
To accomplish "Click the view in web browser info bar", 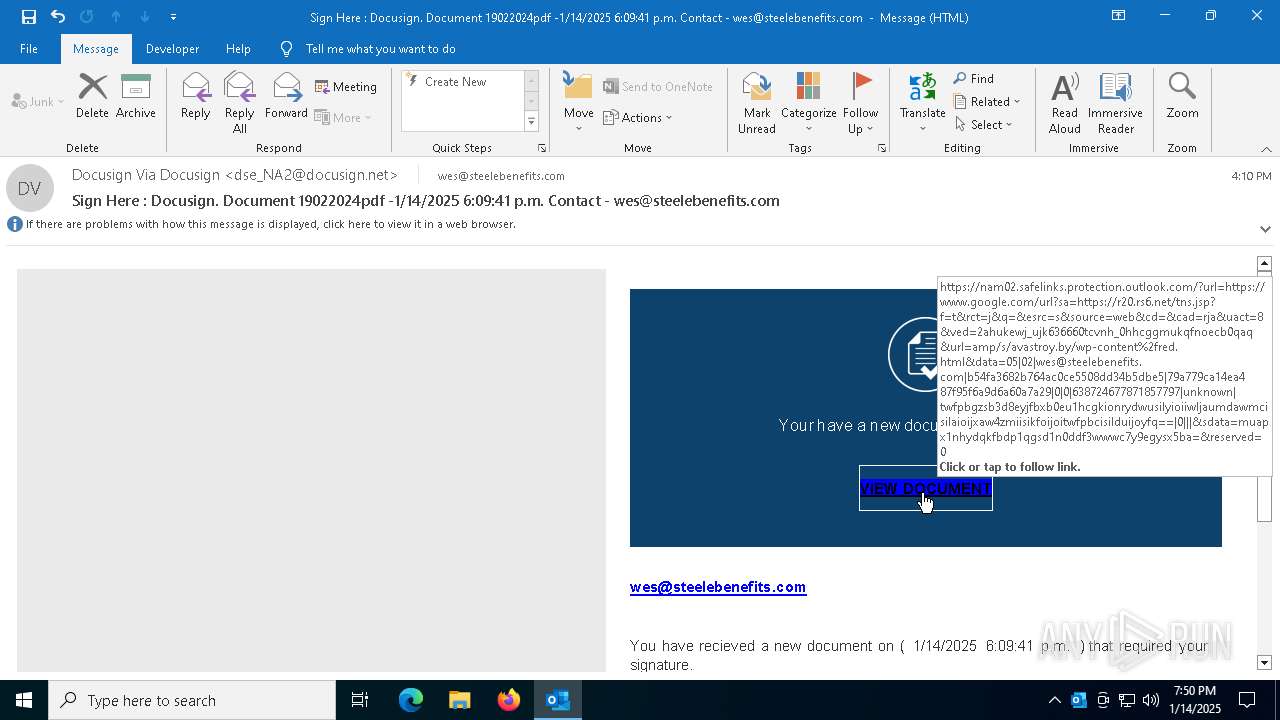I will coord(270,224).
